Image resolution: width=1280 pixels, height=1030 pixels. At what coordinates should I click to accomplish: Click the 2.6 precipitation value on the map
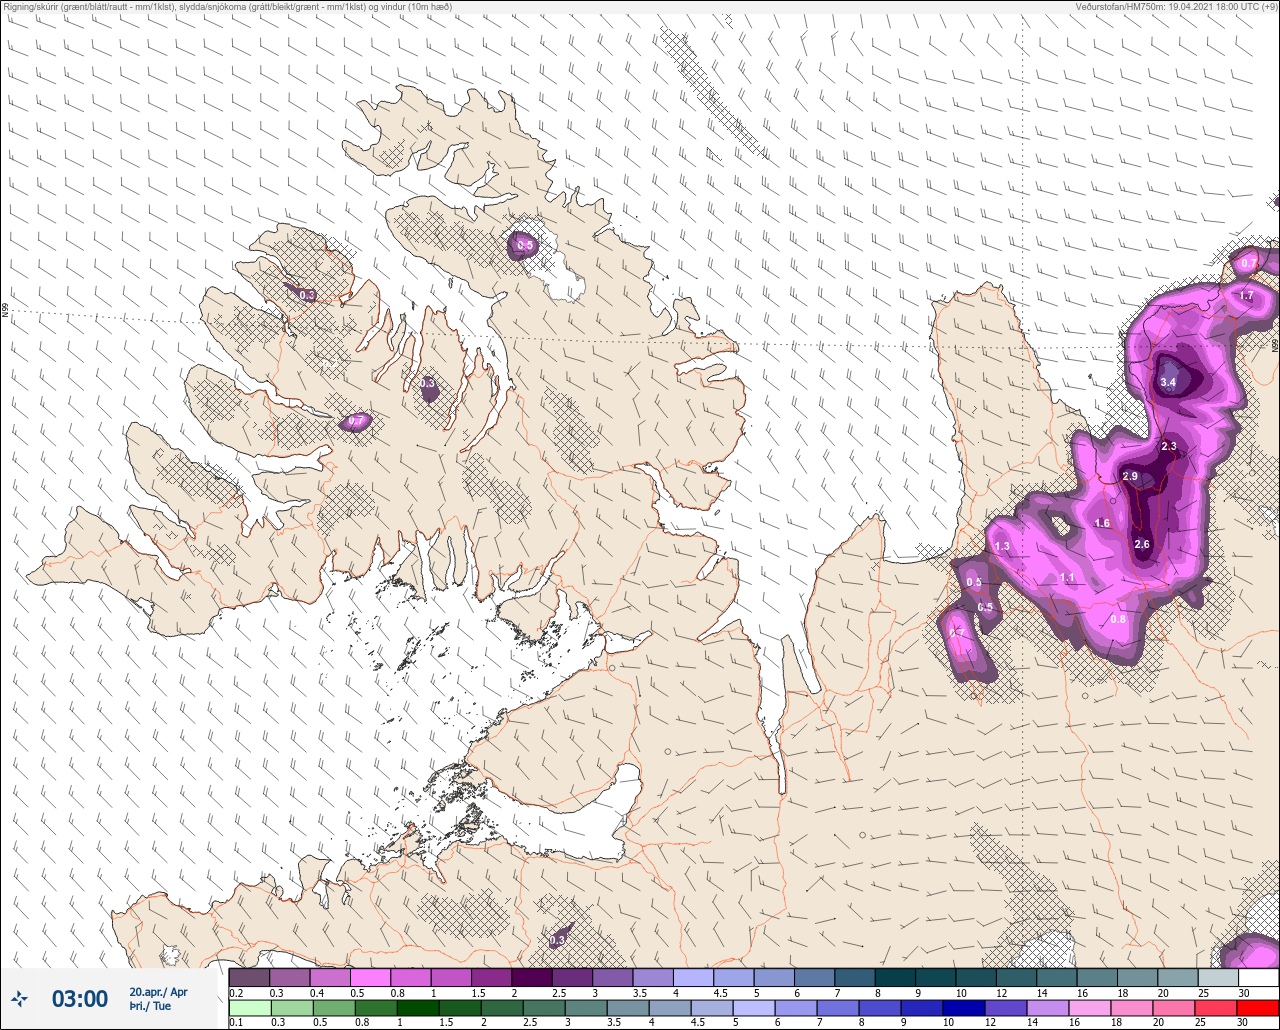coord(1143,544)
